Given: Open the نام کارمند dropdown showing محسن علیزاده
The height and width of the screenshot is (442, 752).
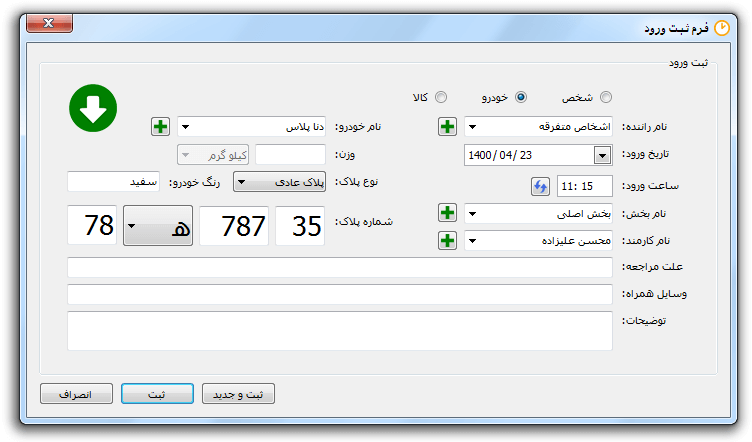Looking at the screenshot, I should pos(538,241).
